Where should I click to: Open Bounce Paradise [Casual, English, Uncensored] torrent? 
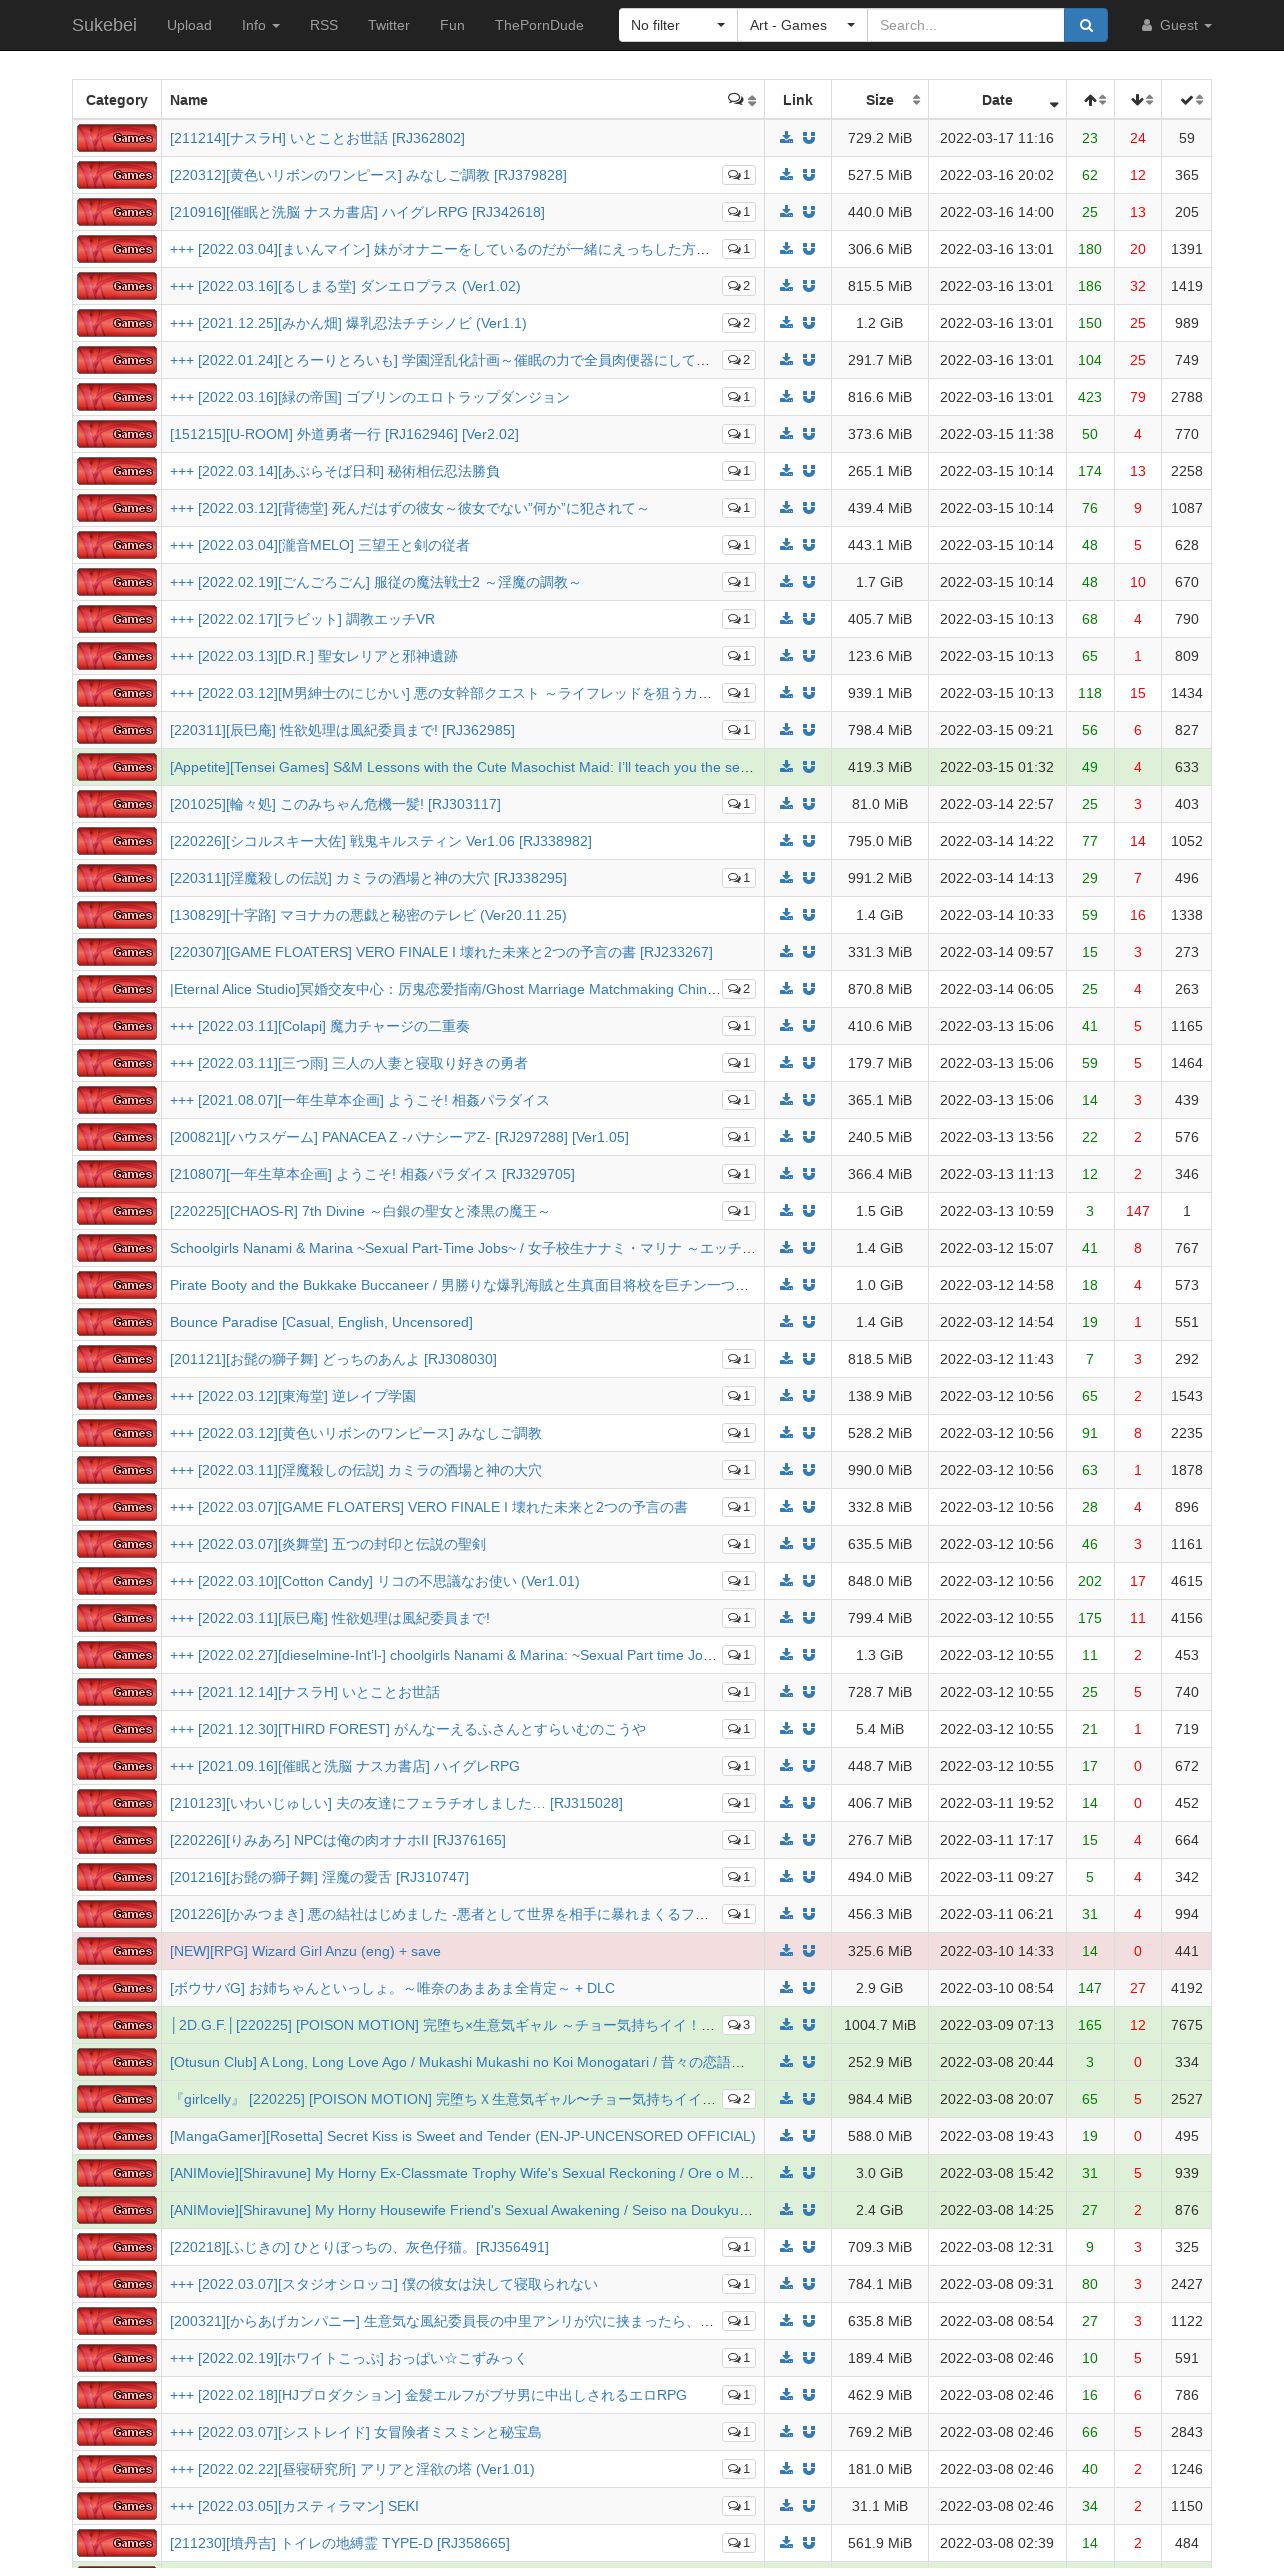[x=321, y=1322]
